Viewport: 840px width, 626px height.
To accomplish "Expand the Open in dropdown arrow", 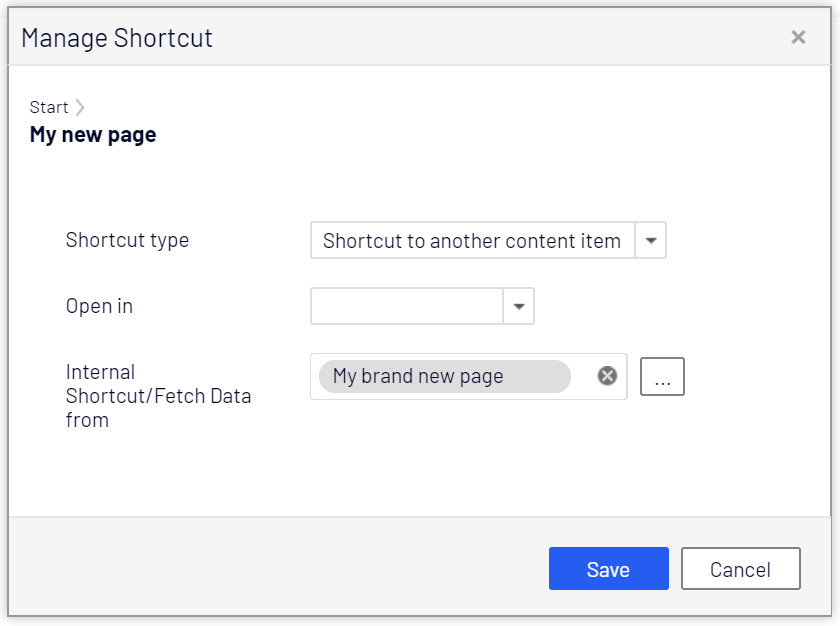I will (519, 307).
